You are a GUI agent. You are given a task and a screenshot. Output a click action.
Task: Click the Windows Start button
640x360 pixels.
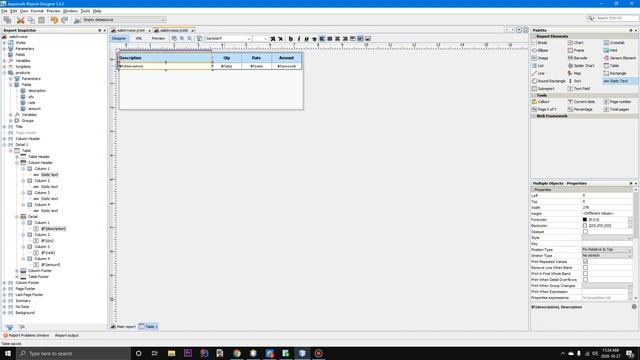(x=8, y=353)
